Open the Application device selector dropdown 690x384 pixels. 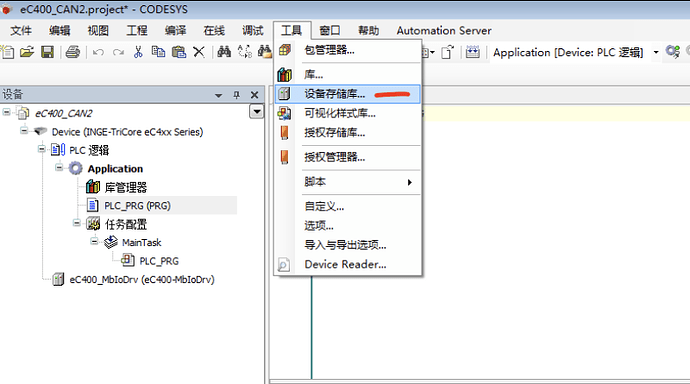pos(656,52)
